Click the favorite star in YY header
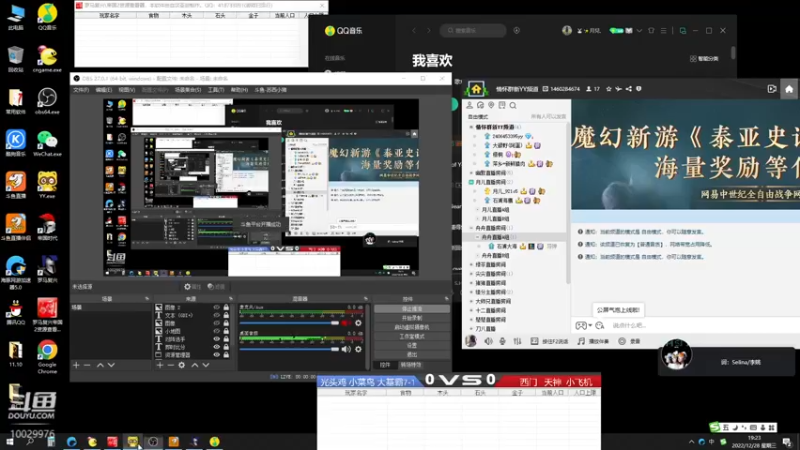800x450 pixels. click(609, 89)
